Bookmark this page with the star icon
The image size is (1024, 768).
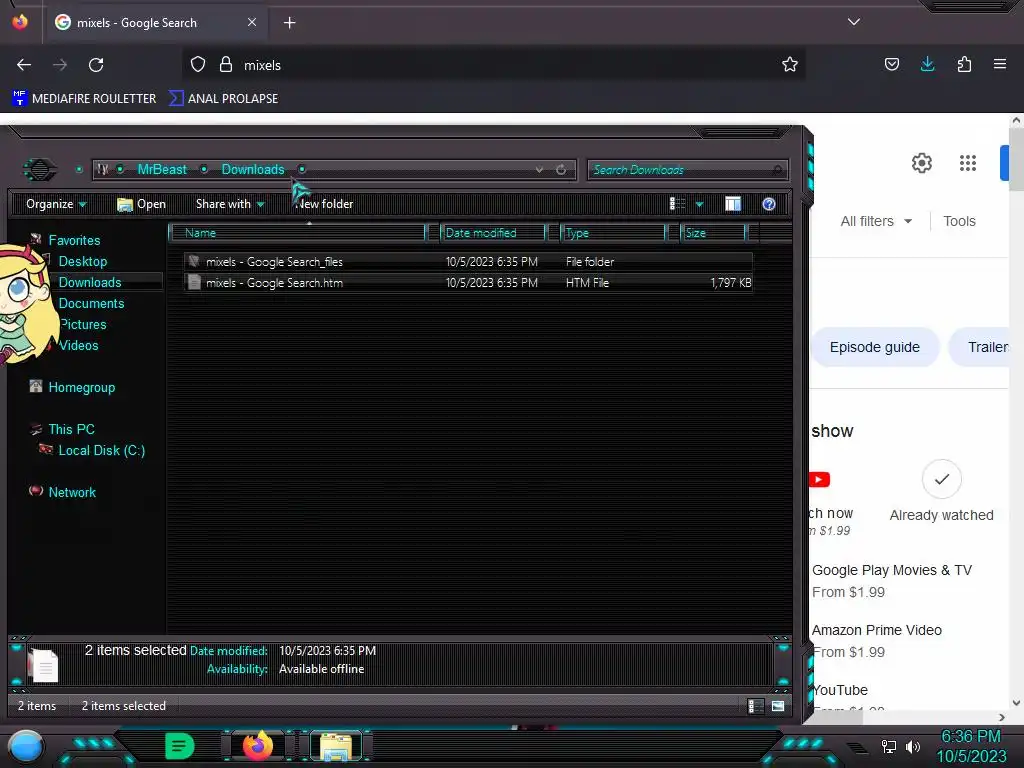pos(790,64)
